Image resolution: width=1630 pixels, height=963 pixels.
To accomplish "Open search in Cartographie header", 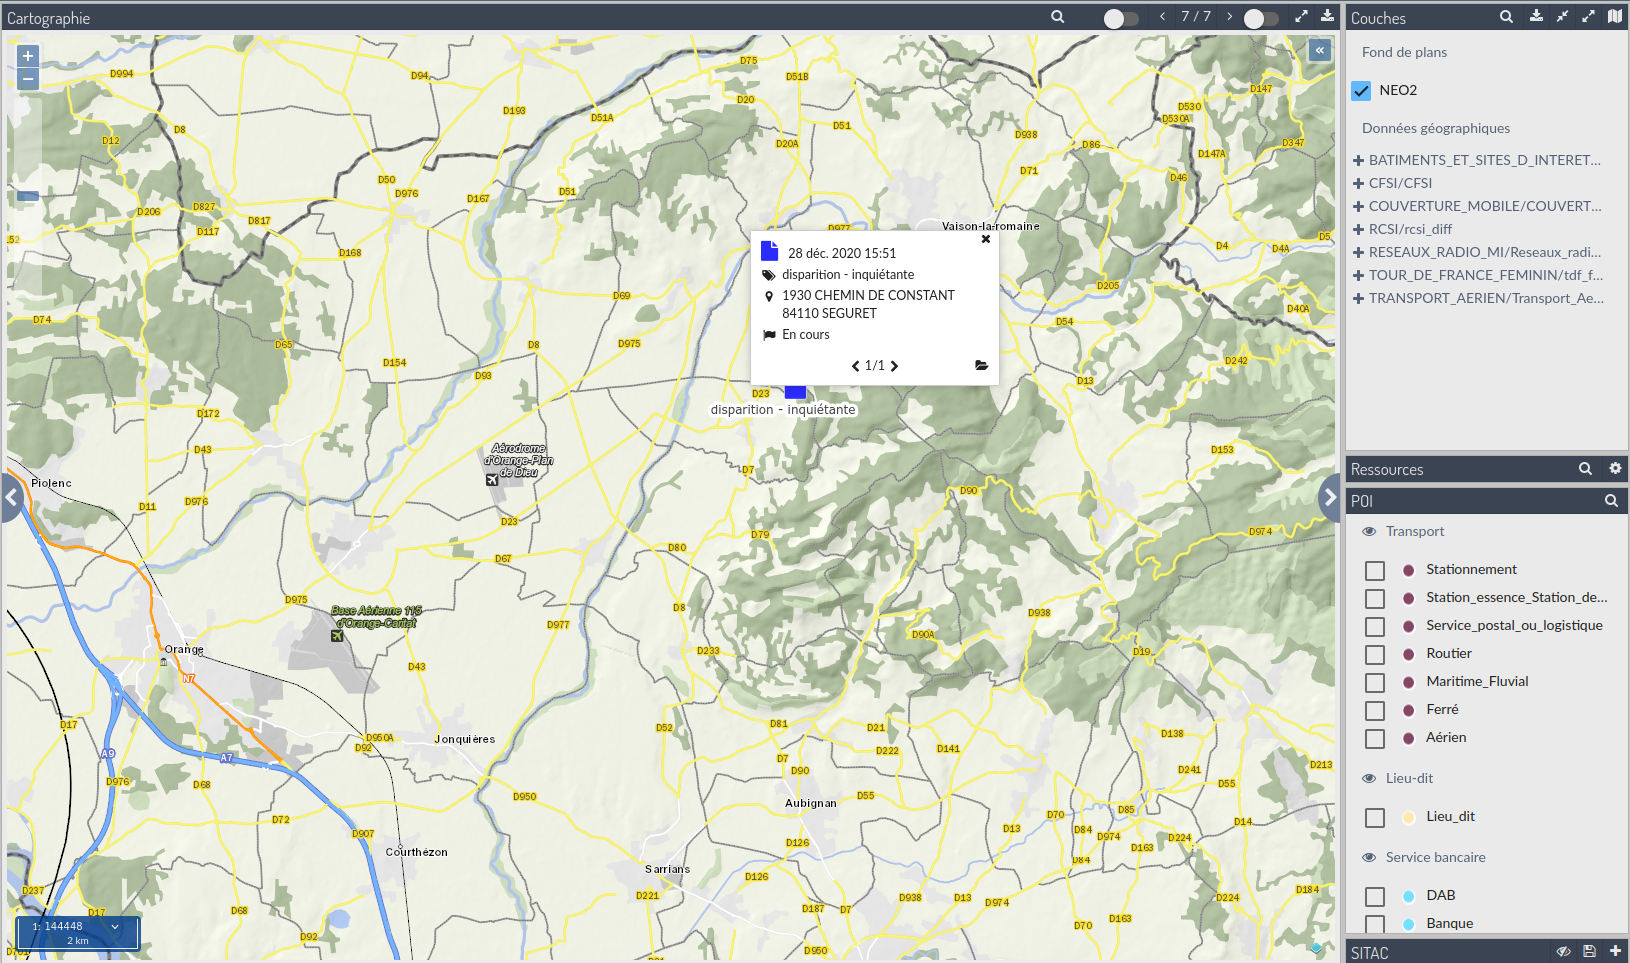I will tap(1058, 17).
